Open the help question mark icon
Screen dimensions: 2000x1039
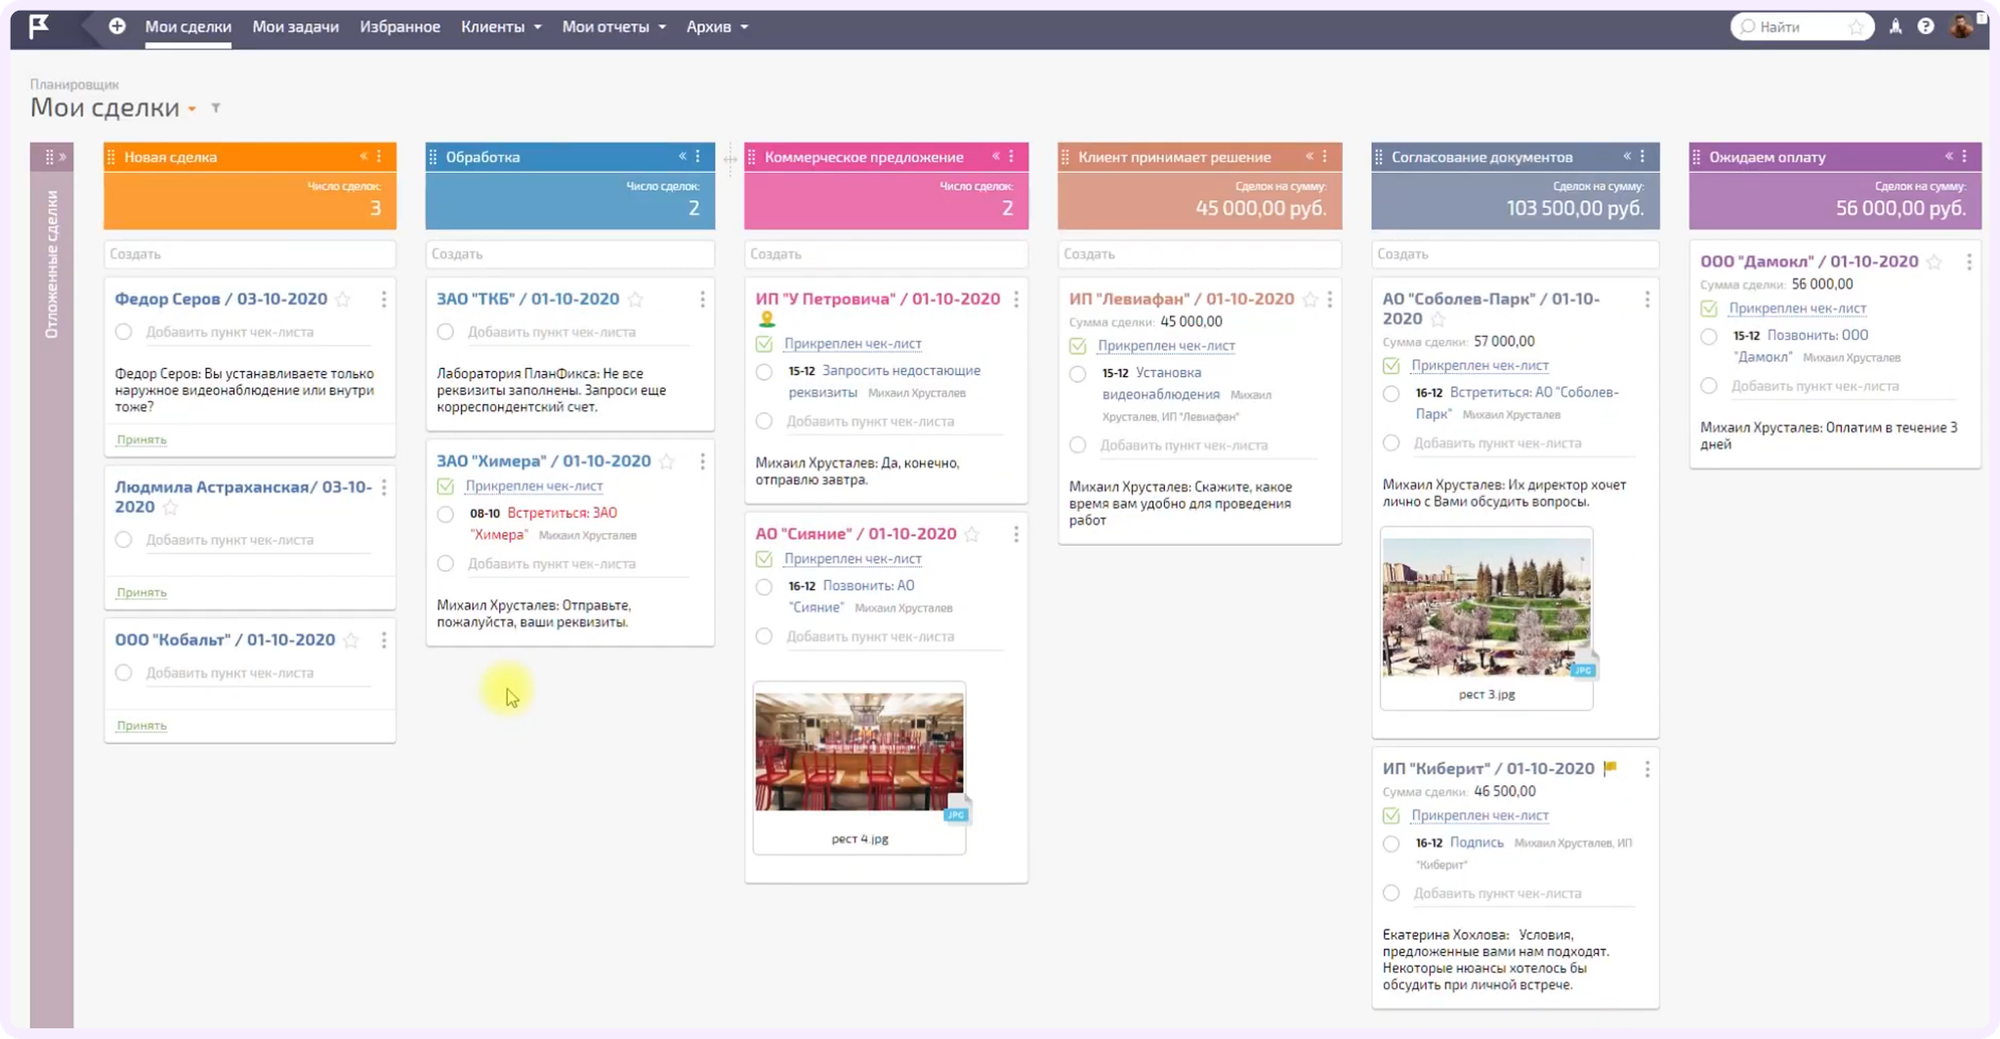(x=1926, y=27)
